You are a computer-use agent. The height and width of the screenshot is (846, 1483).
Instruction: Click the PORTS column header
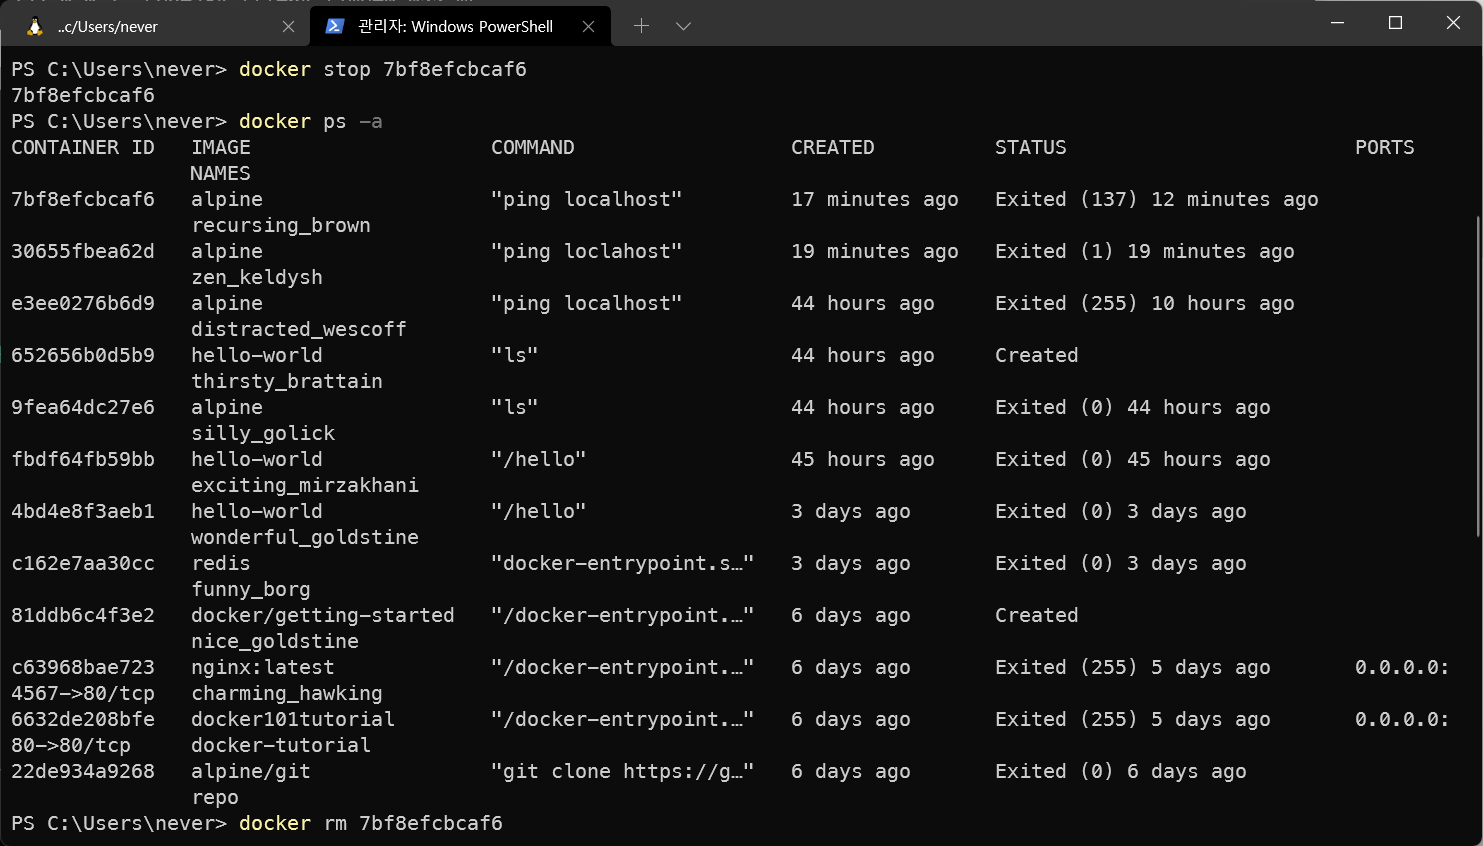[x=1385, y=147]
